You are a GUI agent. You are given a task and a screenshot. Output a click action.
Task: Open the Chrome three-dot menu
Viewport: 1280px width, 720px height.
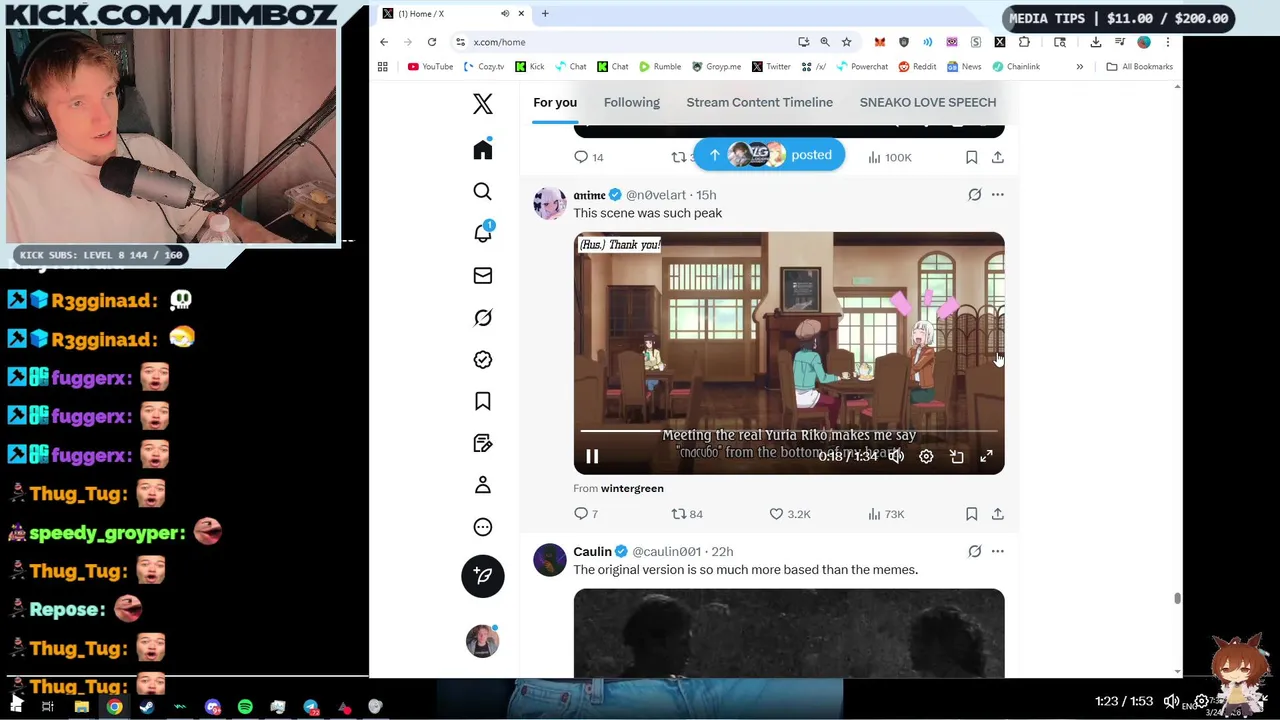1167,42
